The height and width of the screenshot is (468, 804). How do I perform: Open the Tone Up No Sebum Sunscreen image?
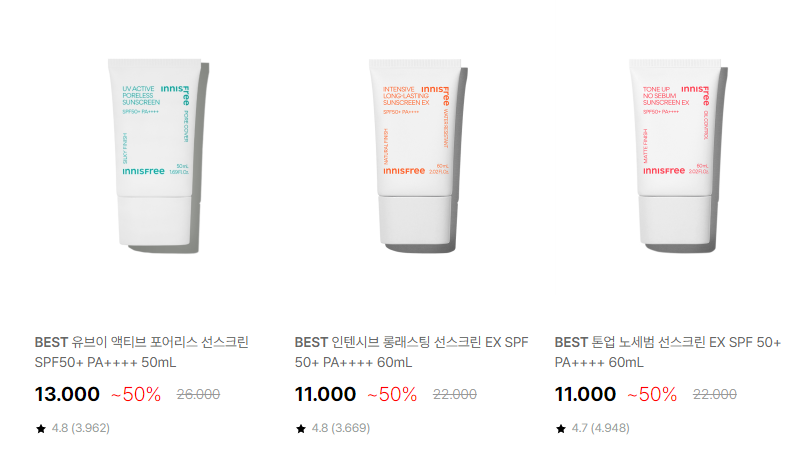point(678,156)
